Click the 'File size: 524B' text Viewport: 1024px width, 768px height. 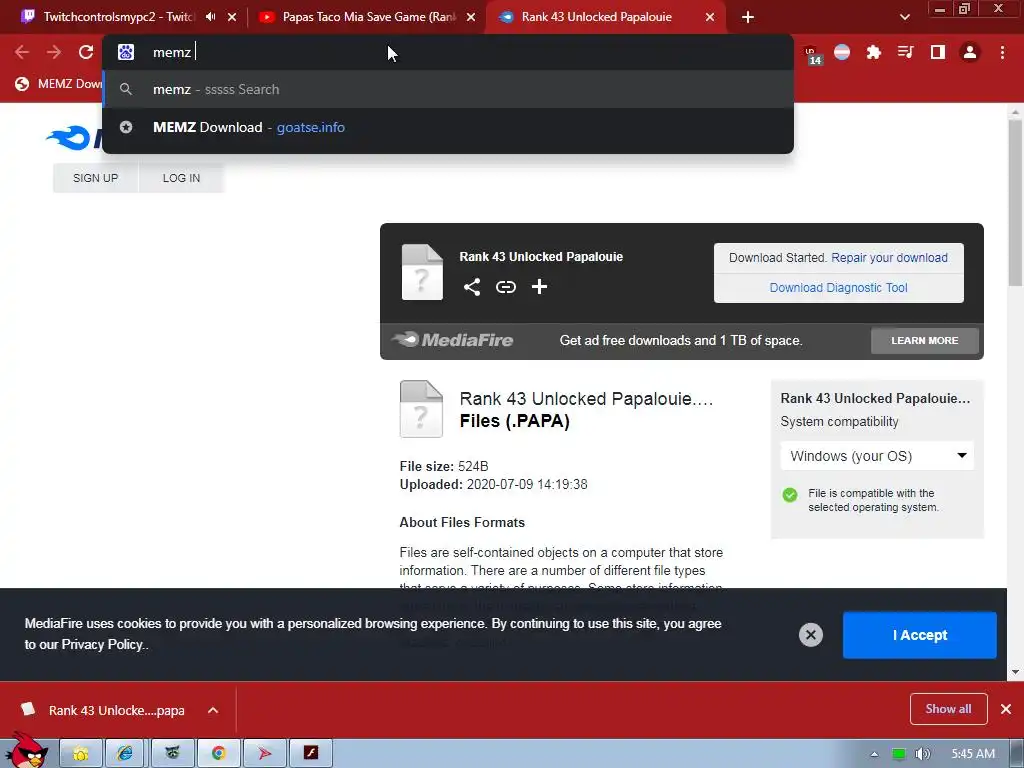pyautogui.click(x=444, y=466)
